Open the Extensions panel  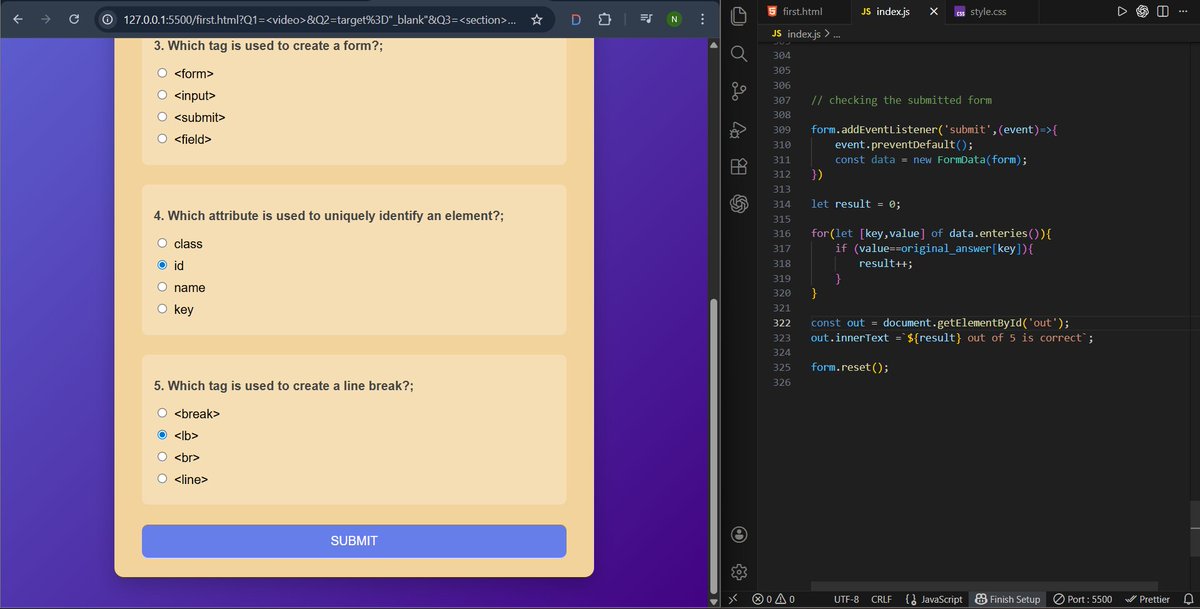[738, 166]
